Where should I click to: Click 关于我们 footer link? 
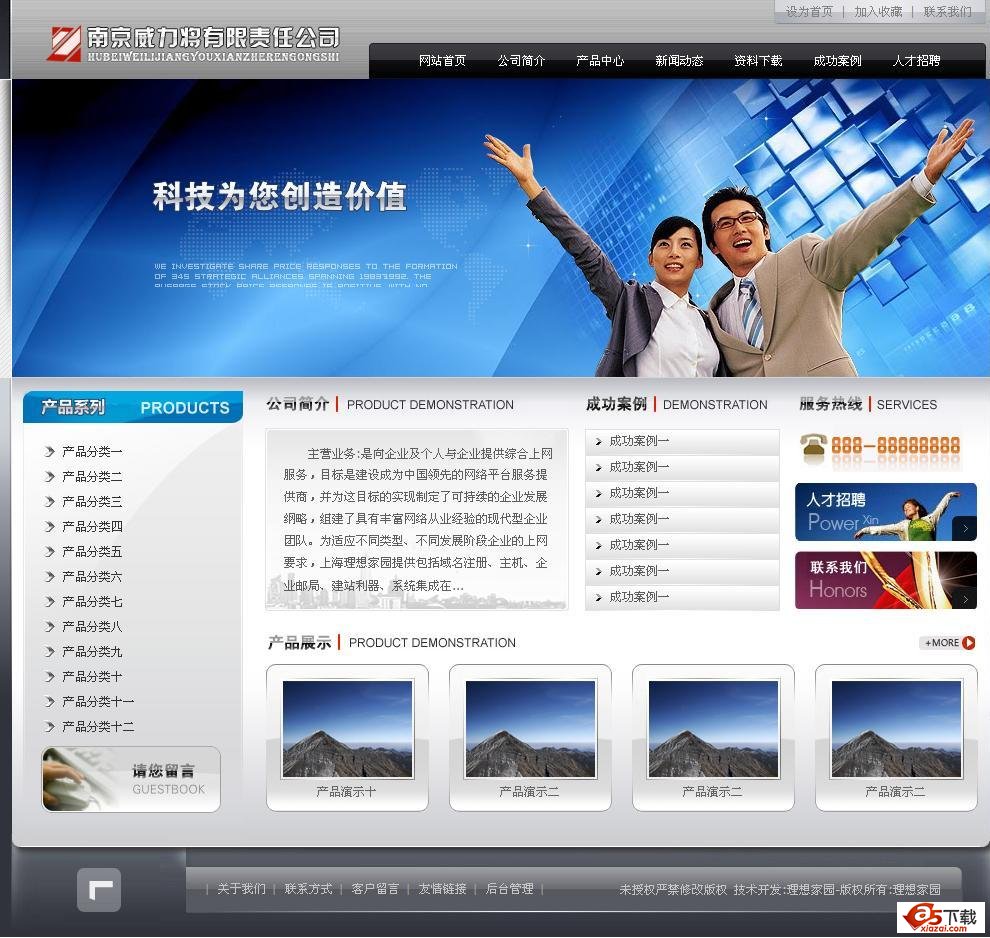pos(241,889)
